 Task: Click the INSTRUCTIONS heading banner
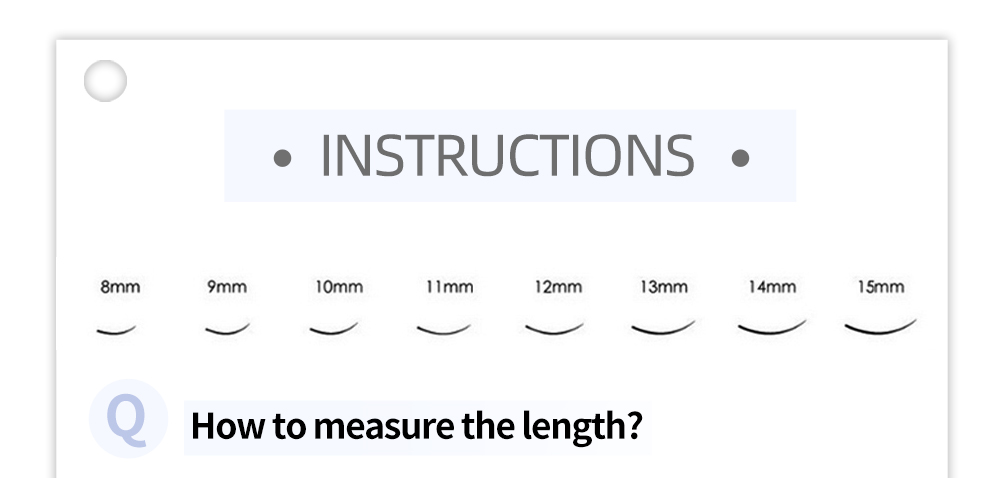(x=510, y=156)
